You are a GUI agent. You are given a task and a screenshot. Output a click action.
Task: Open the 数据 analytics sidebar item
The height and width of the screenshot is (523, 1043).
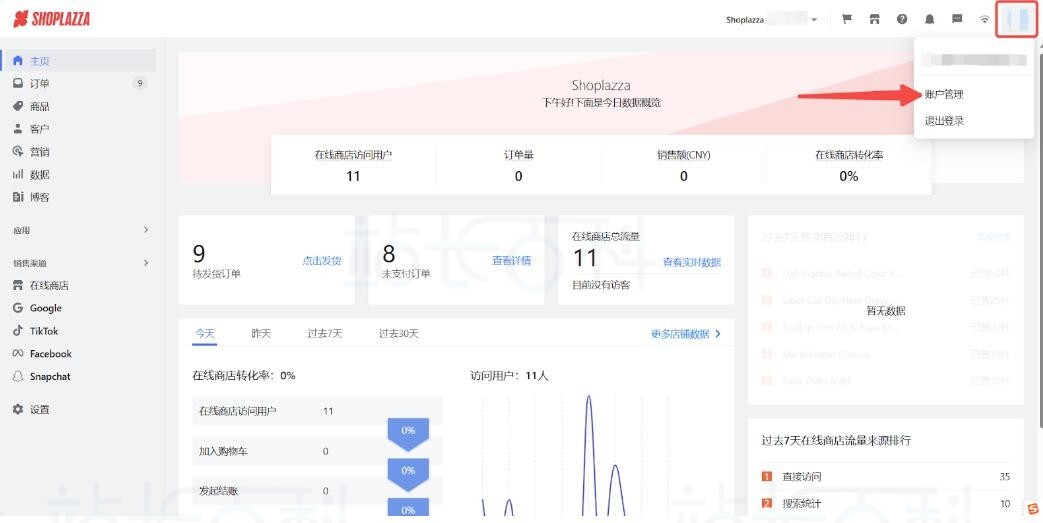coord(78,174)
